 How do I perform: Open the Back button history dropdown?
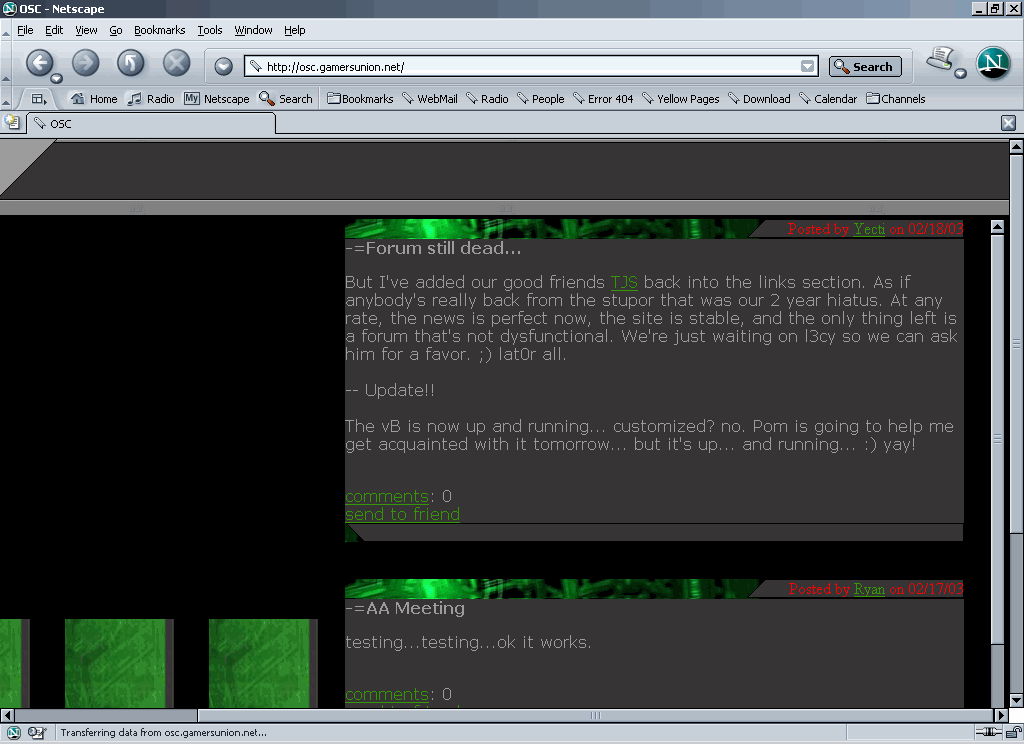(x=57, y=78)
